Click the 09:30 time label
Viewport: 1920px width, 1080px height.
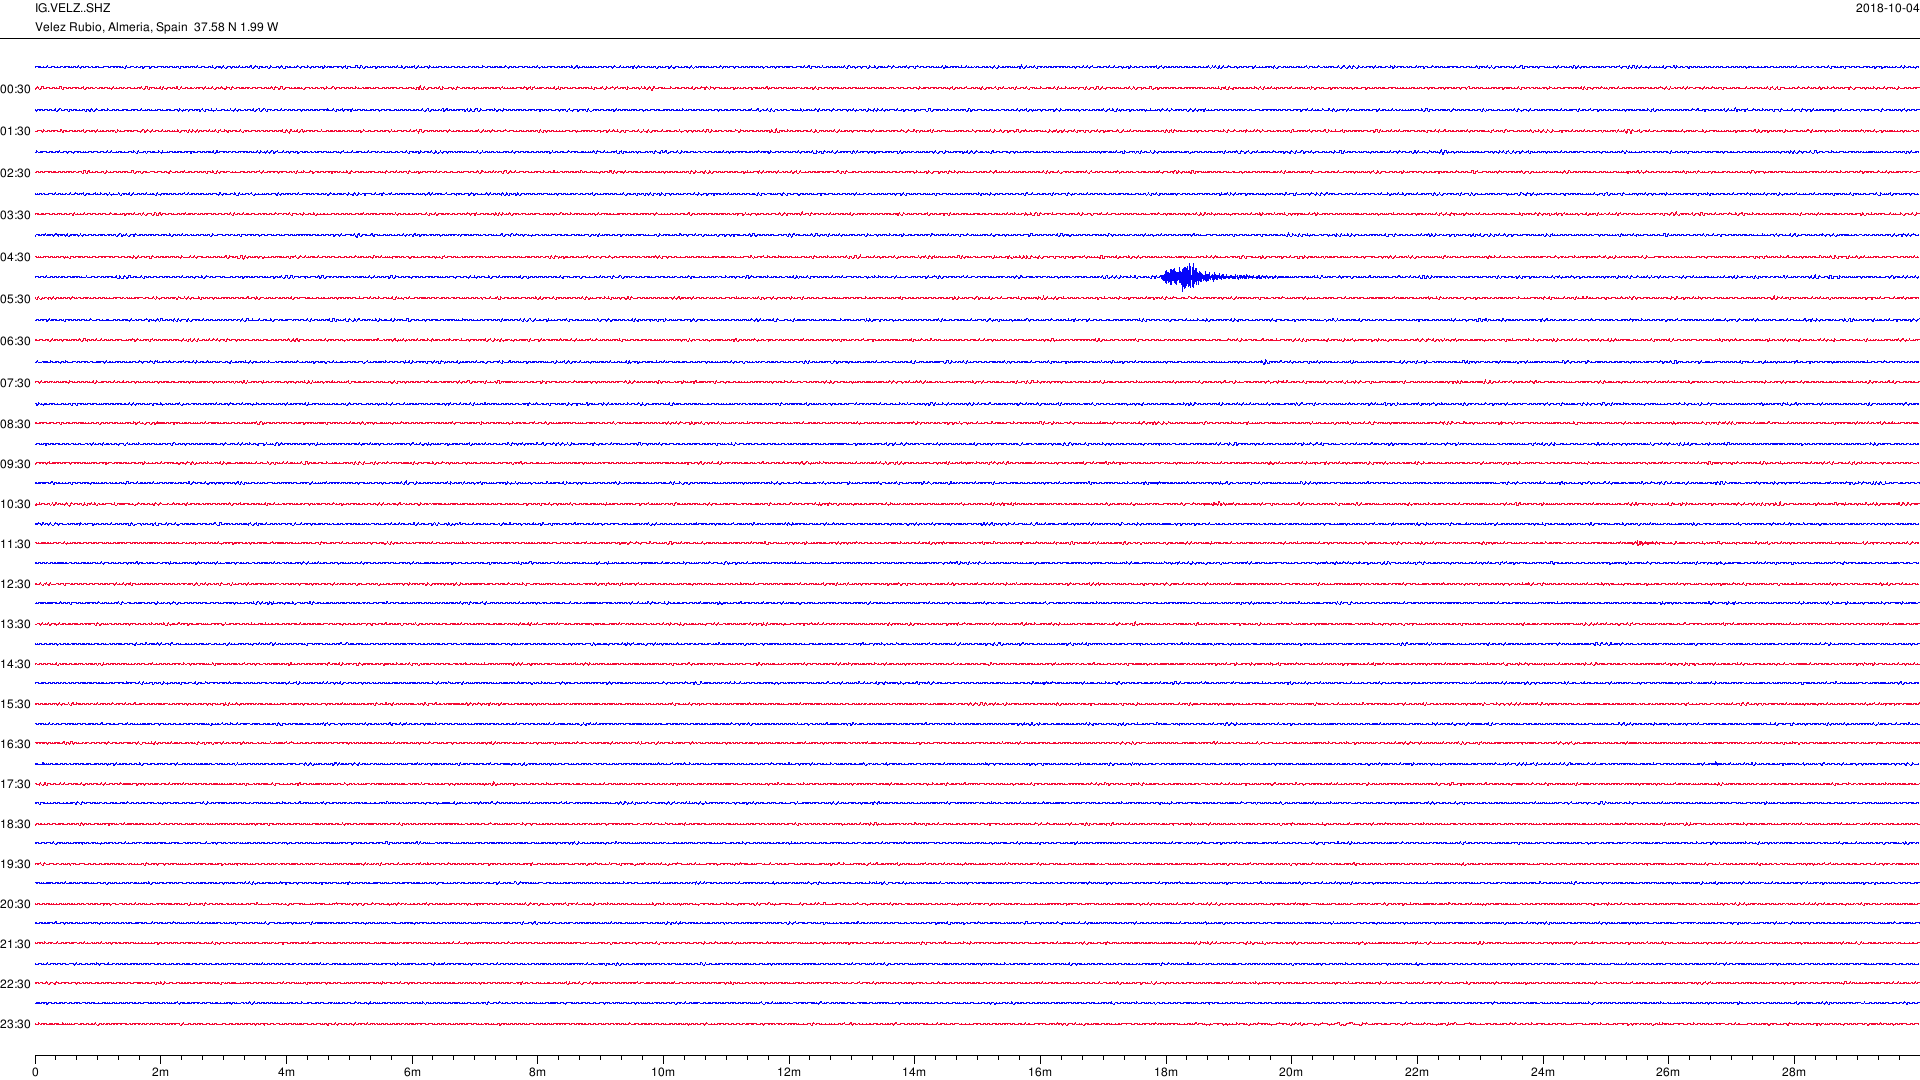(15, 465)
